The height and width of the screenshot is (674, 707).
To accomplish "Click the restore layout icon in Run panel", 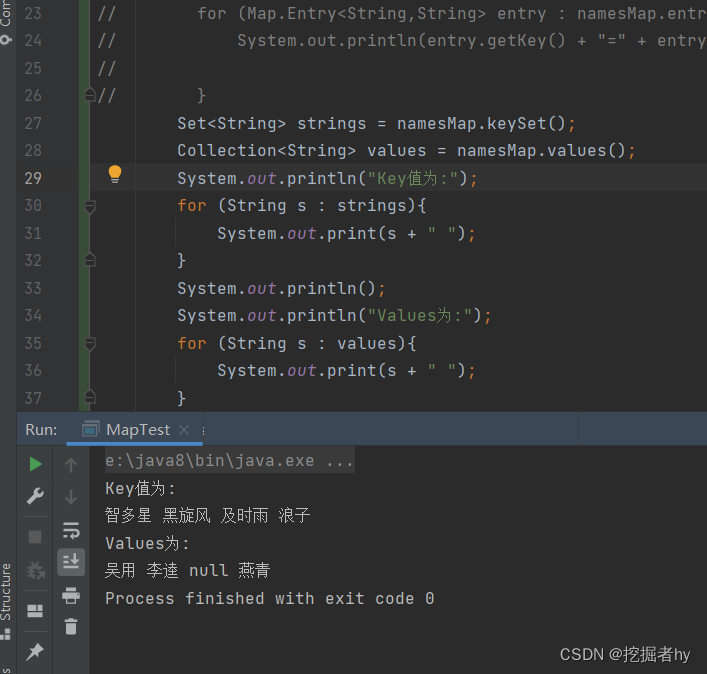I will (35, 611).
